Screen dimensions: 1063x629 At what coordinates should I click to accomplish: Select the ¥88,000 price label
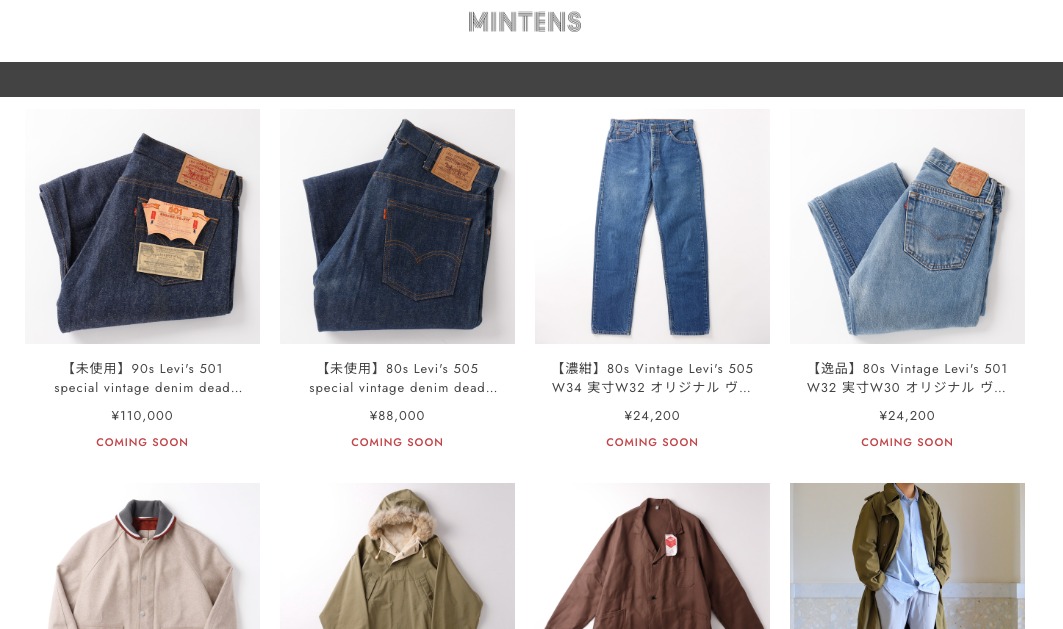(397, 415)
